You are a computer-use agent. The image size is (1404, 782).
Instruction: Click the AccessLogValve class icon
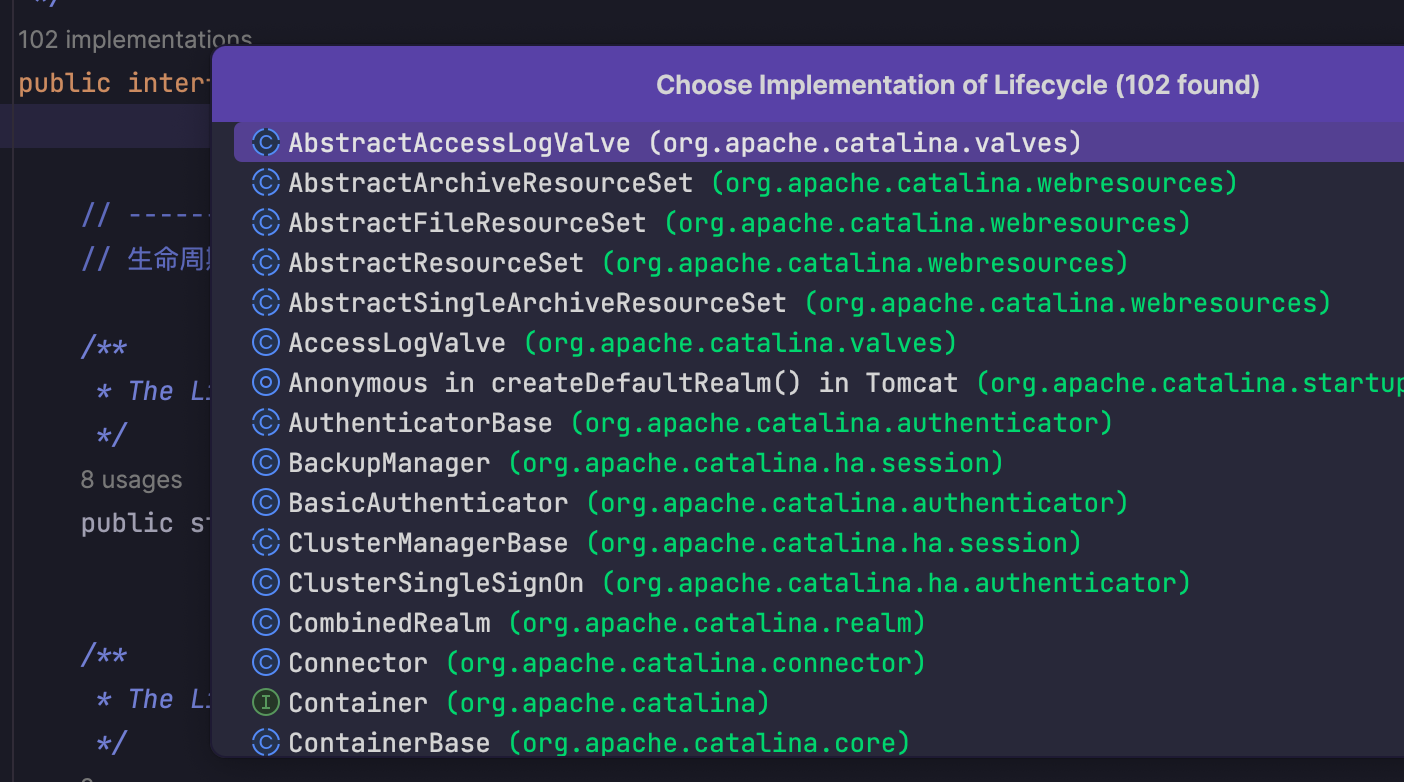pyautogui.click(x=265, y=343)
